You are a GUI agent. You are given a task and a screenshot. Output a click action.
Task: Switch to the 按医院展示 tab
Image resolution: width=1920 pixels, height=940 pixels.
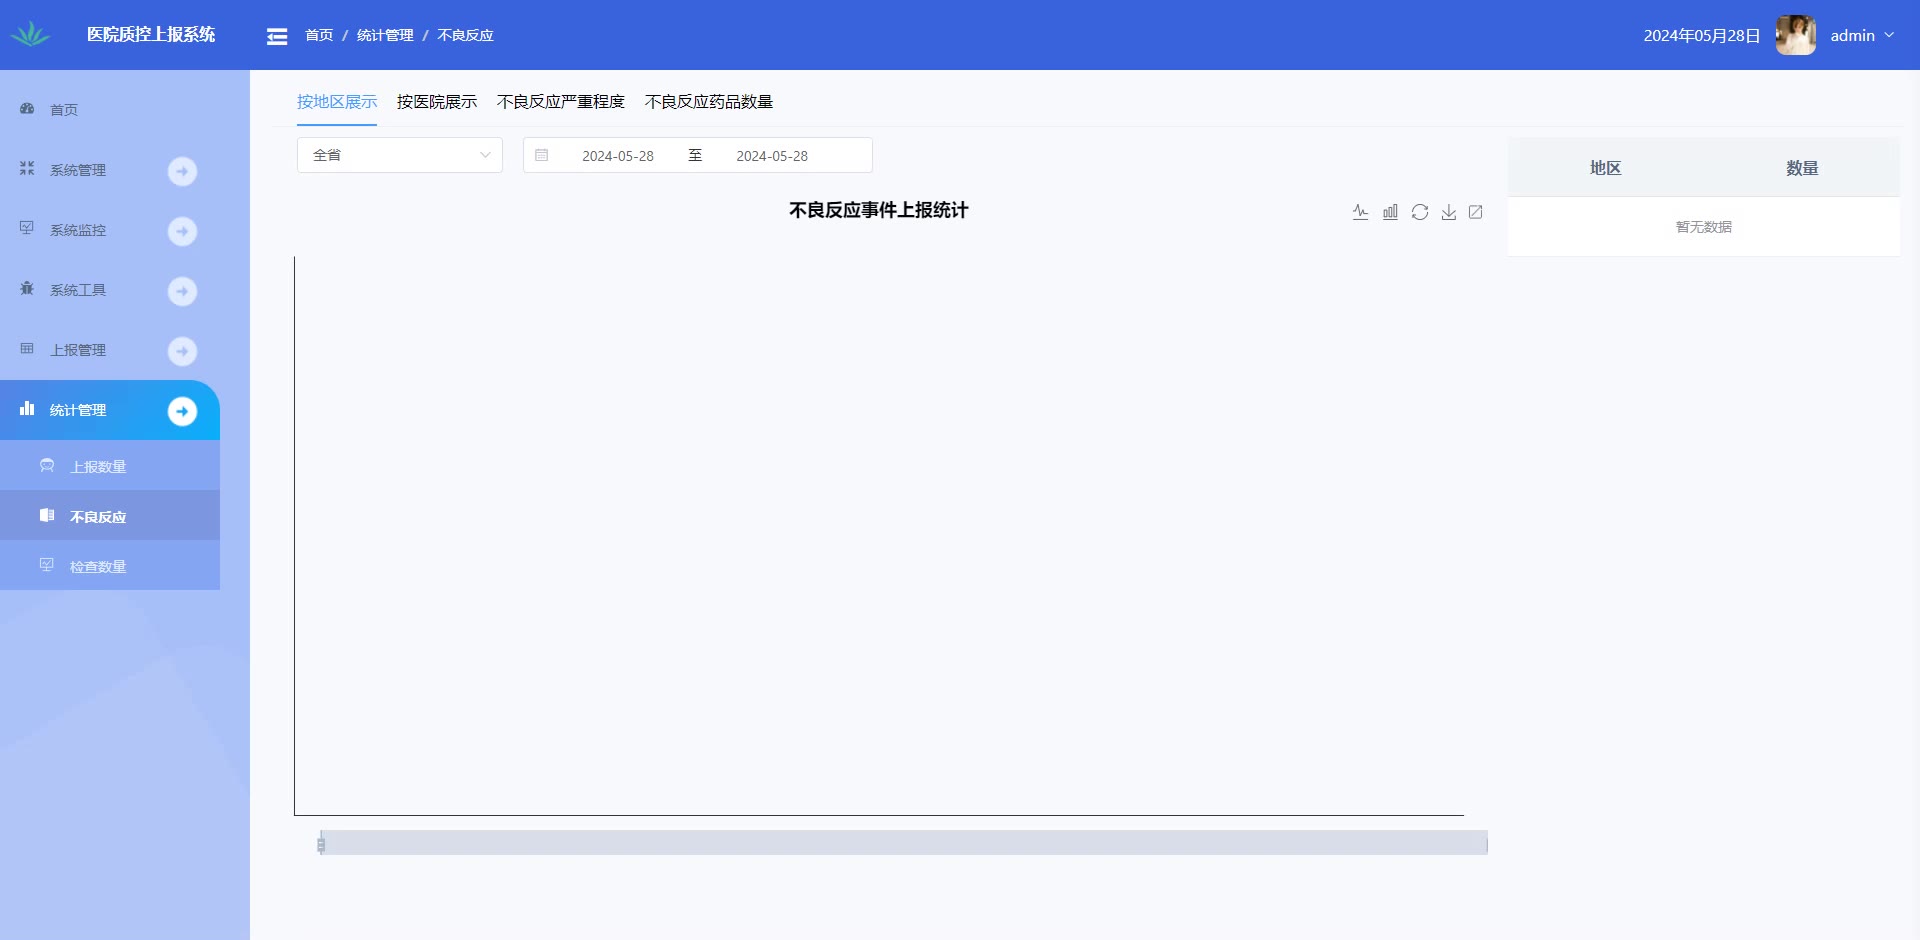point(437,102)
